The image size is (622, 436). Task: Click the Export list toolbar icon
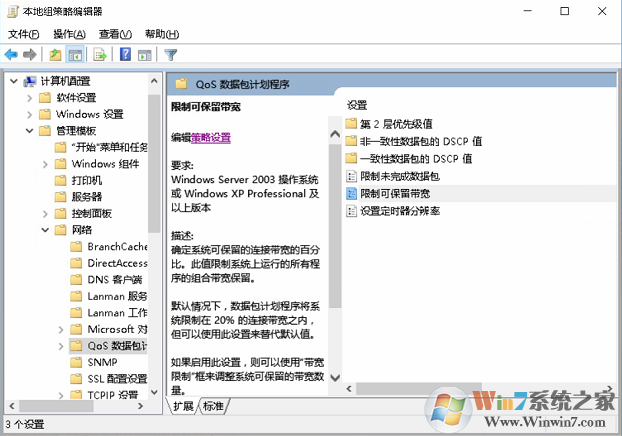(100, 54)
